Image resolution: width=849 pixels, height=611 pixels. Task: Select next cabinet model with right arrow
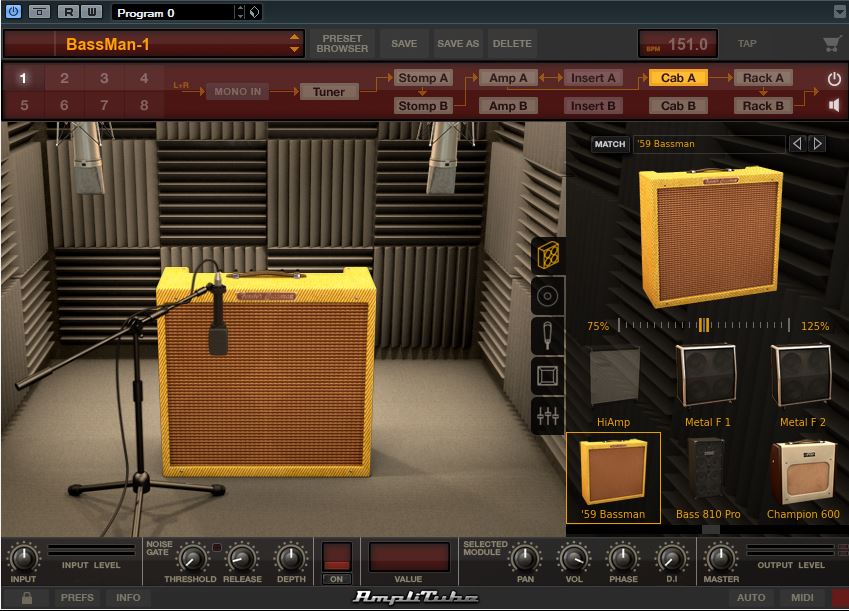click(x=818, y=144)
